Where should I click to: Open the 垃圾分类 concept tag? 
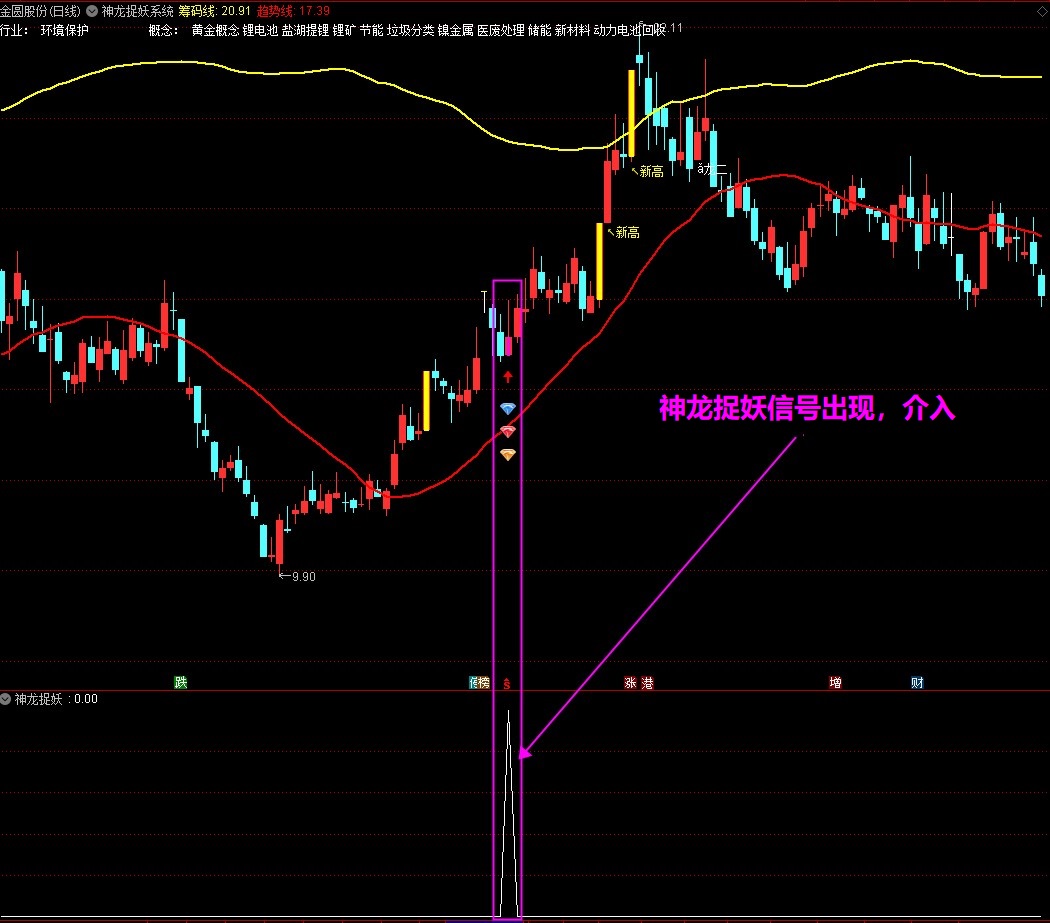(410, 30)
